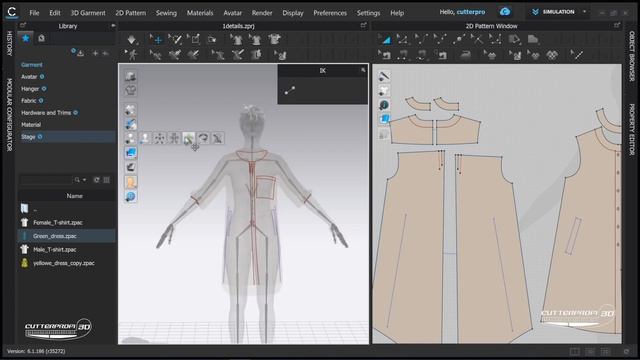Click the library search input field
640x360 pixels.
(x=46, y=180)
